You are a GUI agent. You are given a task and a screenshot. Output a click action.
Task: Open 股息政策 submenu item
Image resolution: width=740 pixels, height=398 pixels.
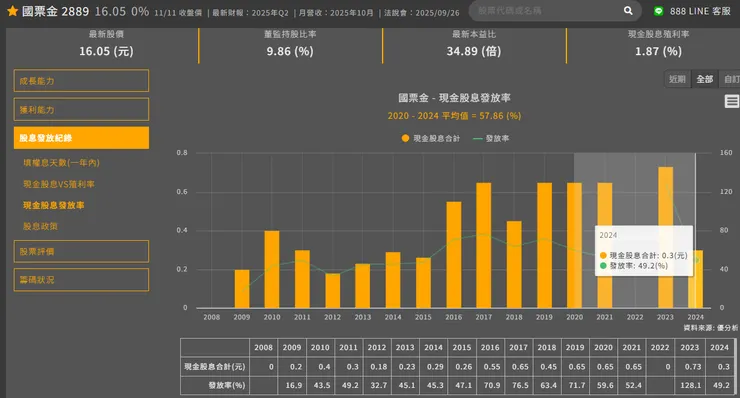click(40, 226)
